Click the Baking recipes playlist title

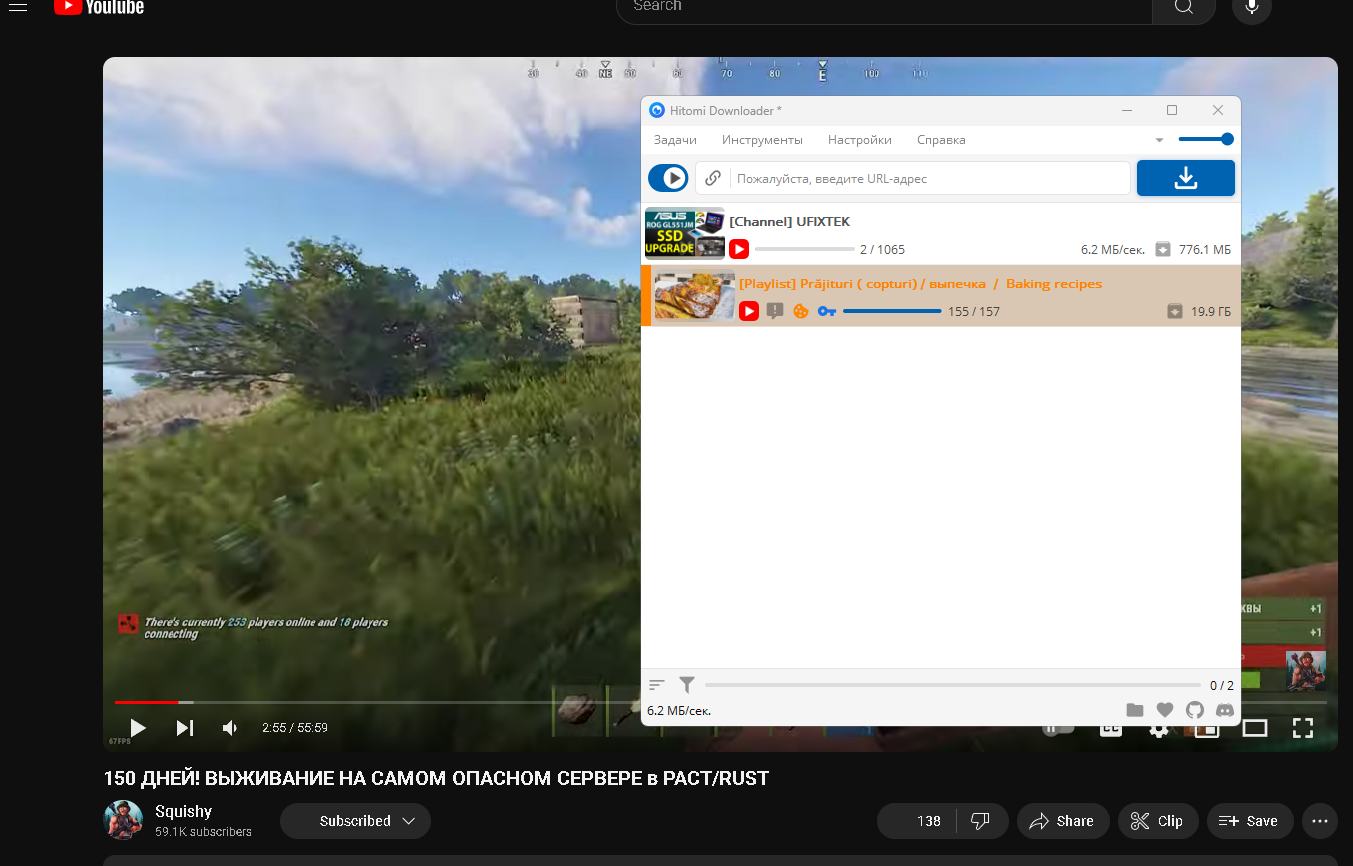920,283
